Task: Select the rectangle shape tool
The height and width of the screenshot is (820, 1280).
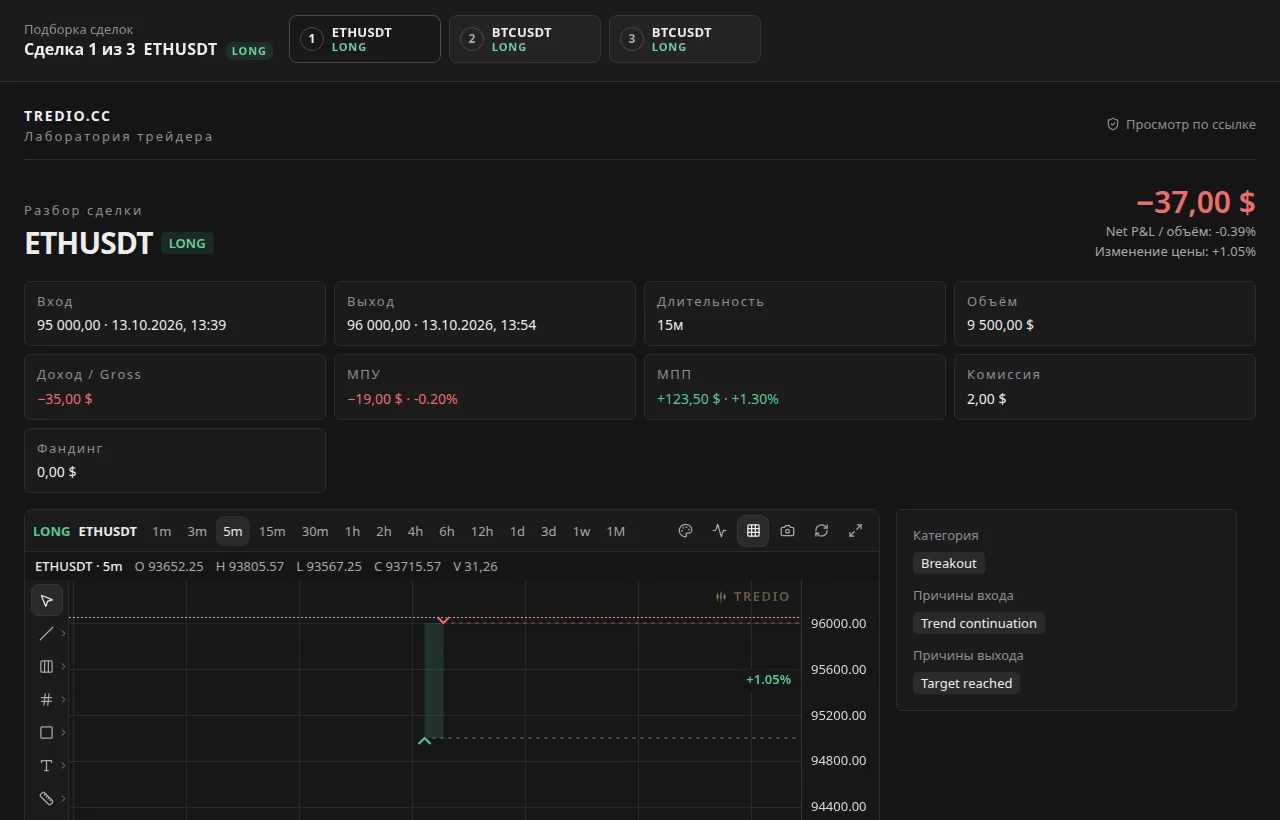Action: coord(46,732)
